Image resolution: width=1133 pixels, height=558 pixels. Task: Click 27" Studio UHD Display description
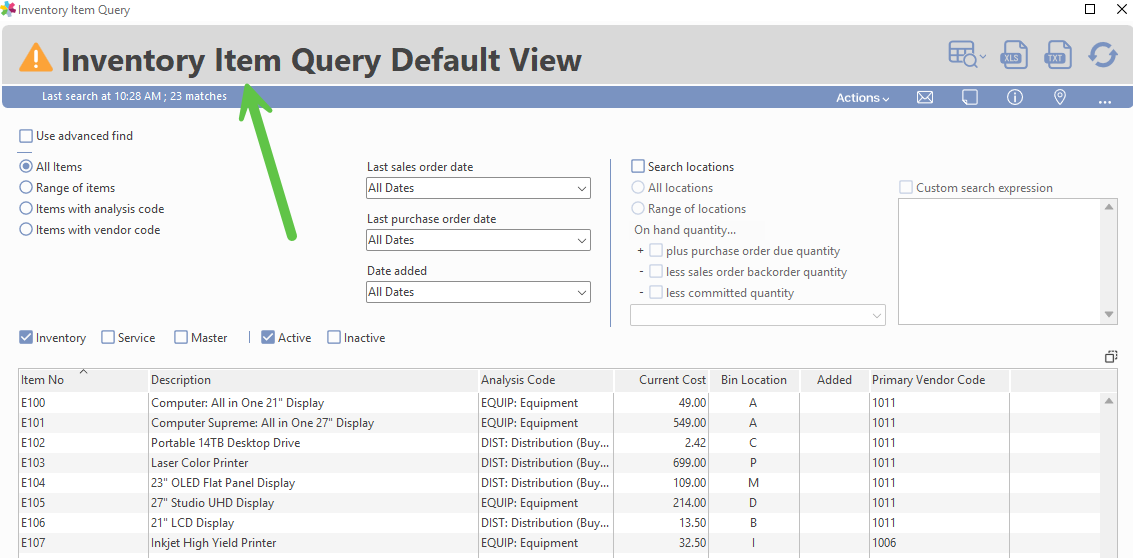click(212, 503)
